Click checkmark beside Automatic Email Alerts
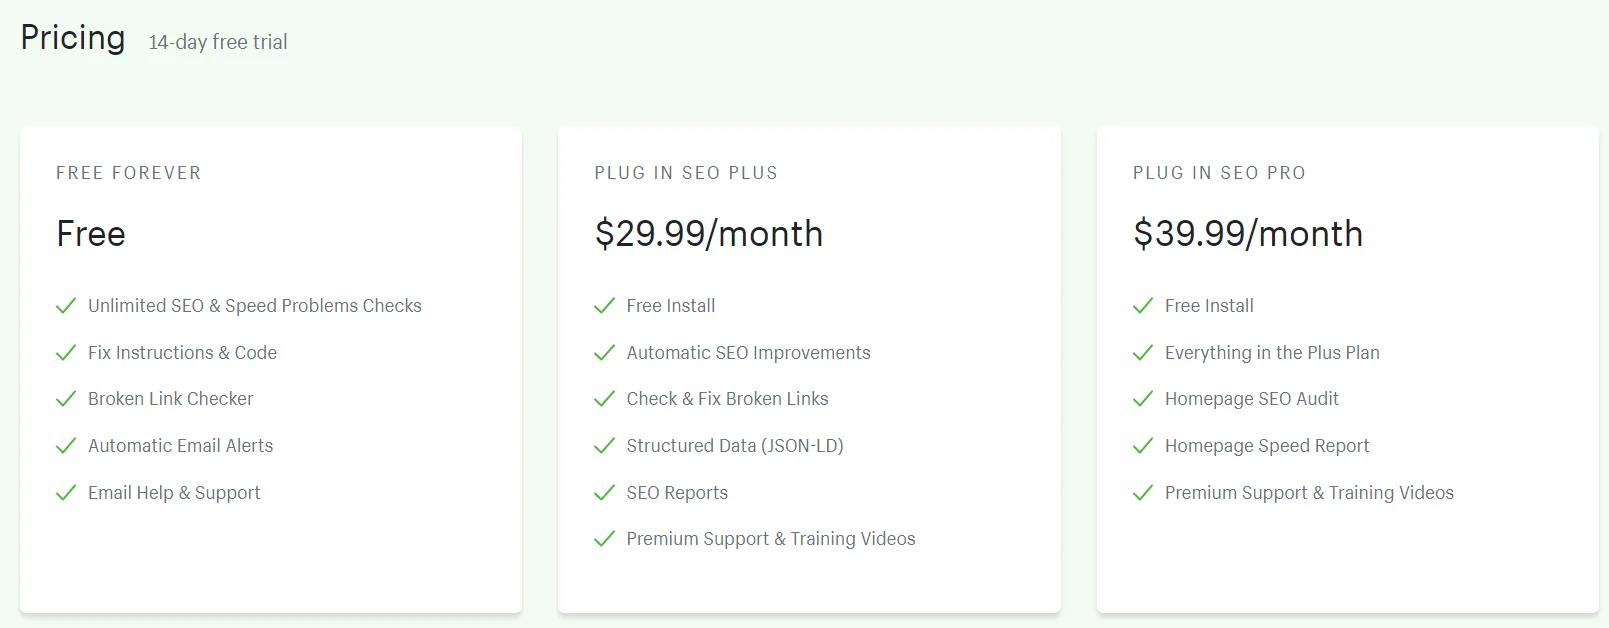 coord(66,446)
